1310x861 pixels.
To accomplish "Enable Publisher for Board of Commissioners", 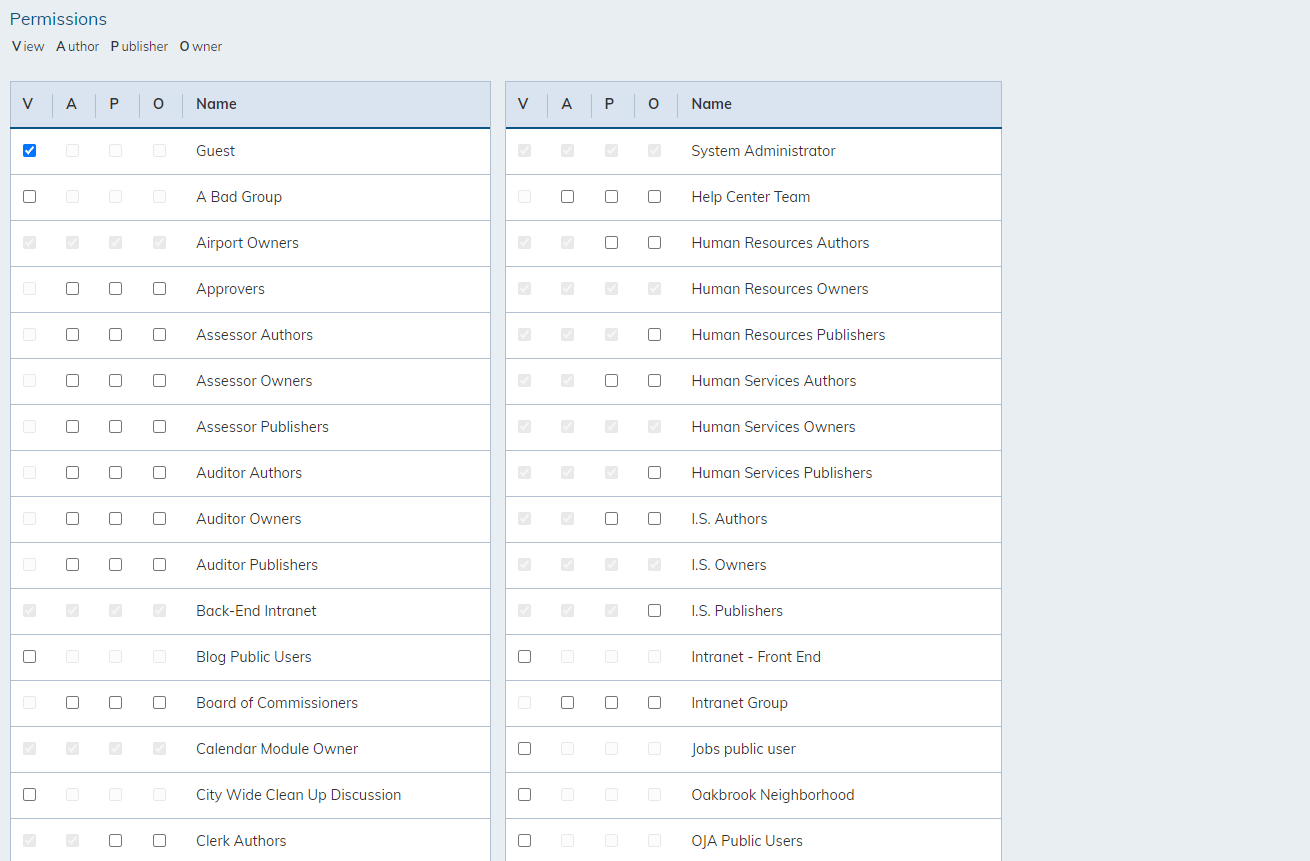I will pos(115,703).
